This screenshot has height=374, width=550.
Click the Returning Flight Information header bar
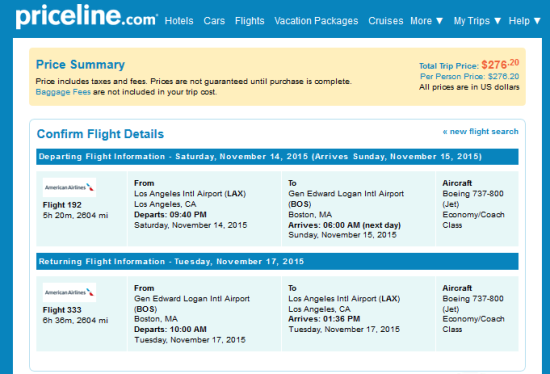tap(277, 261)
